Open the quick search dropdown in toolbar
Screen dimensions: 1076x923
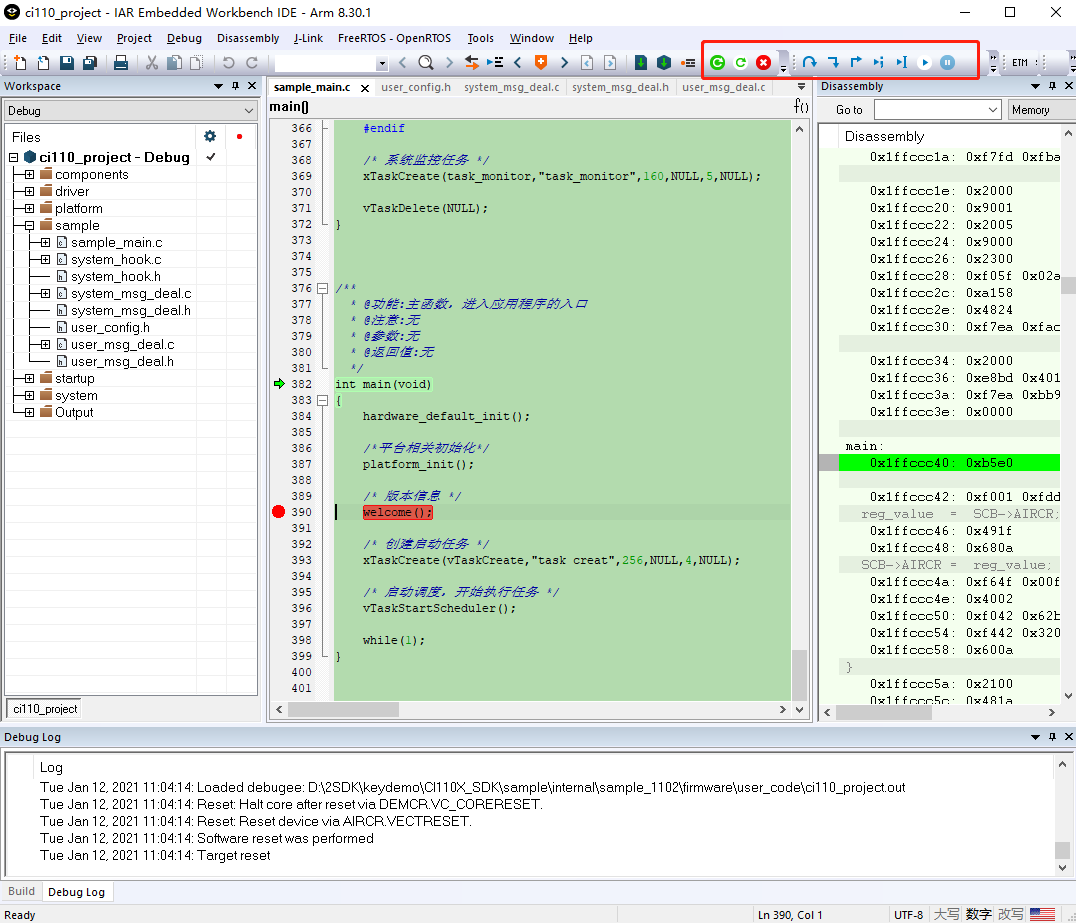point(382,63)
